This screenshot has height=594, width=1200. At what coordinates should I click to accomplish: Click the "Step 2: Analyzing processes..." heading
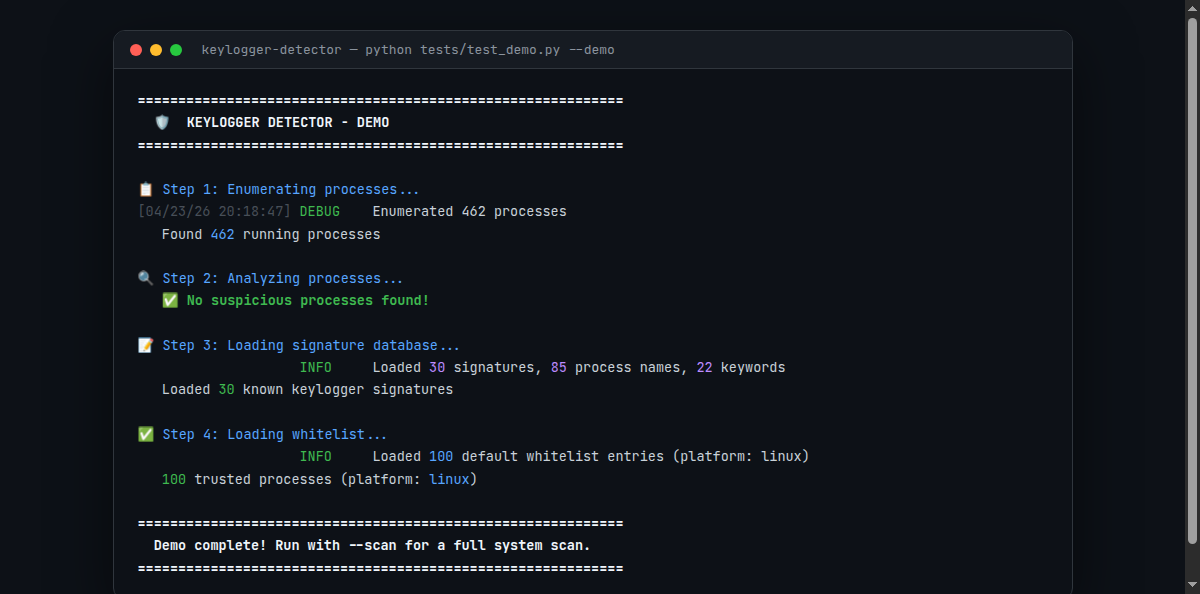click(283, 279)
